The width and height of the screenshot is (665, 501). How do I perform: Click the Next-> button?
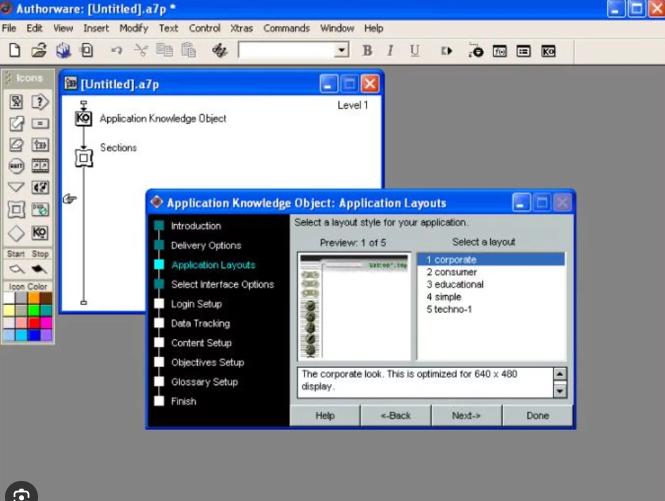point(467,415)
